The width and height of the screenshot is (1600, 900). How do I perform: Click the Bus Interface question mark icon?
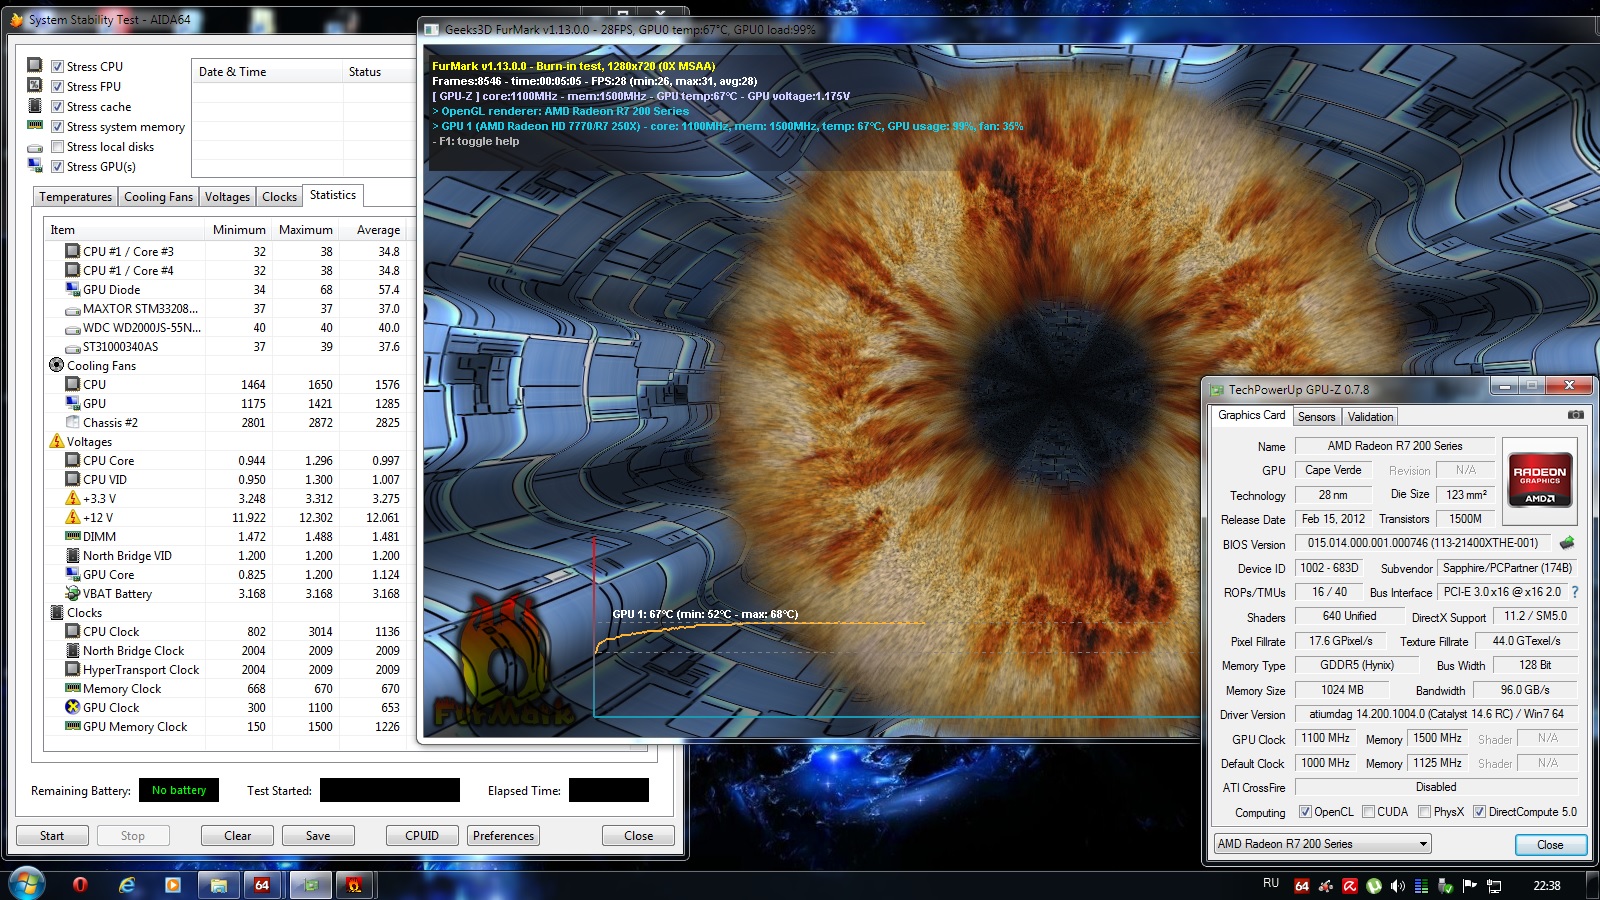(1575, 592)
